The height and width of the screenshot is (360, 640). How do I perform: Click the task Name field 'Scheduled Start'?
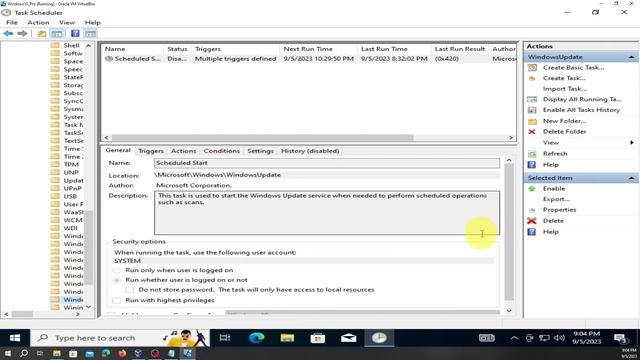pos(327,163)
